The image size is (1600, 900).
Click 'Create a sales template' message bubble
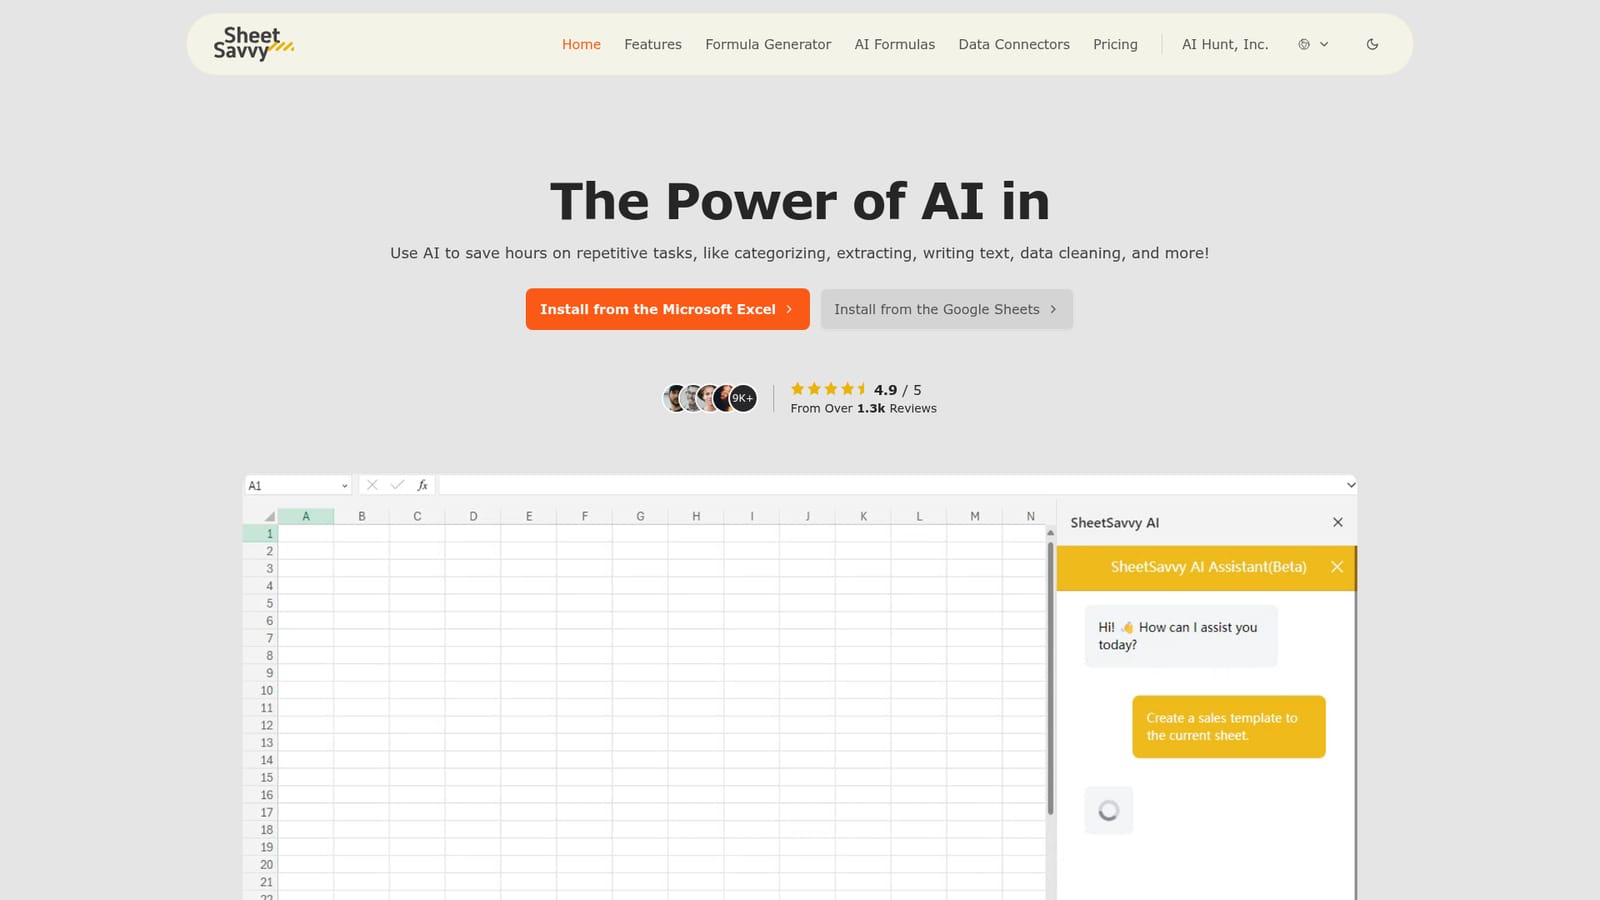tap(1229, 727)
